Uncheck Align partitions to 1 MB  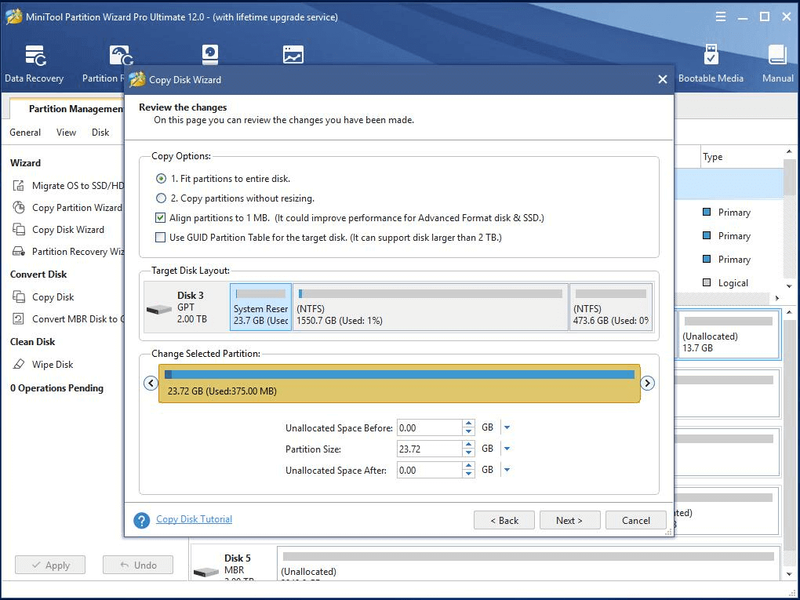tap(160, 218)
